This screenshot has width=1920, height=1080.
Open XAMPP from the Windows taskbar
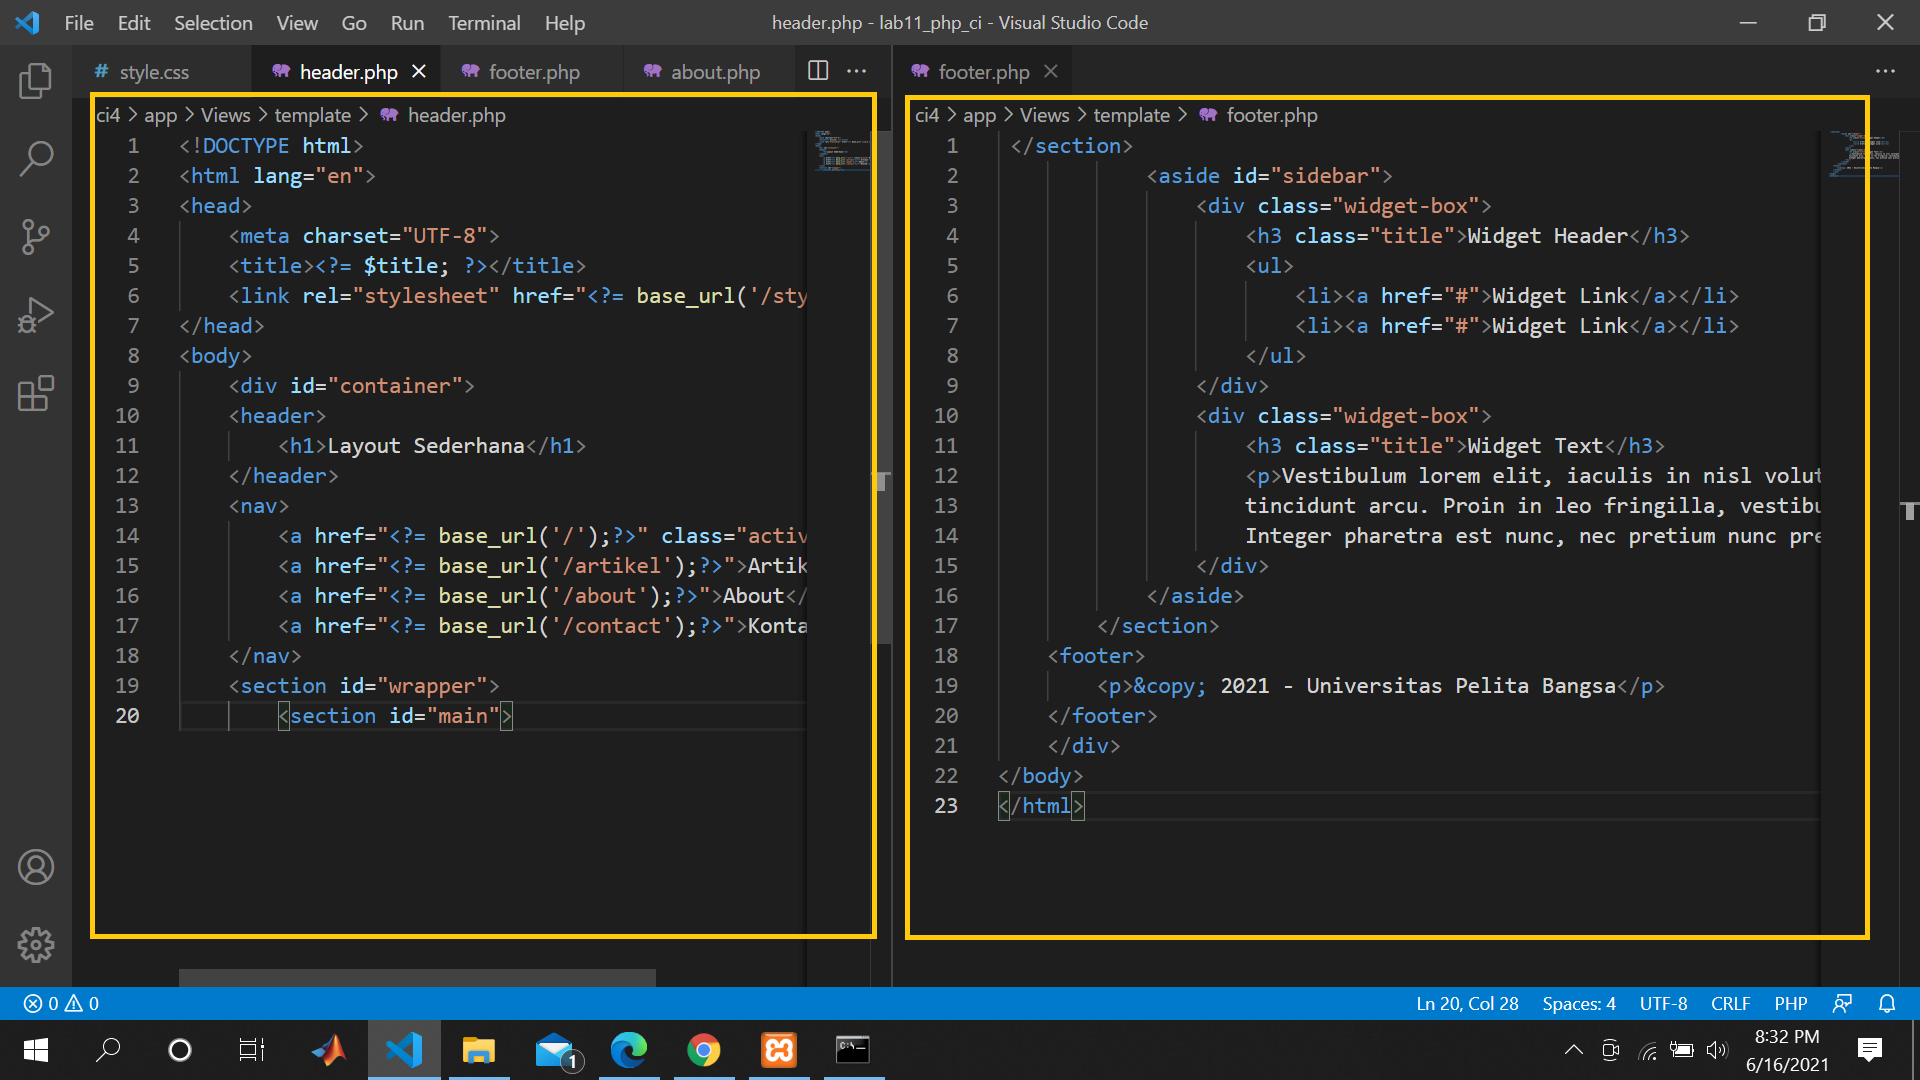[779, 1050]
